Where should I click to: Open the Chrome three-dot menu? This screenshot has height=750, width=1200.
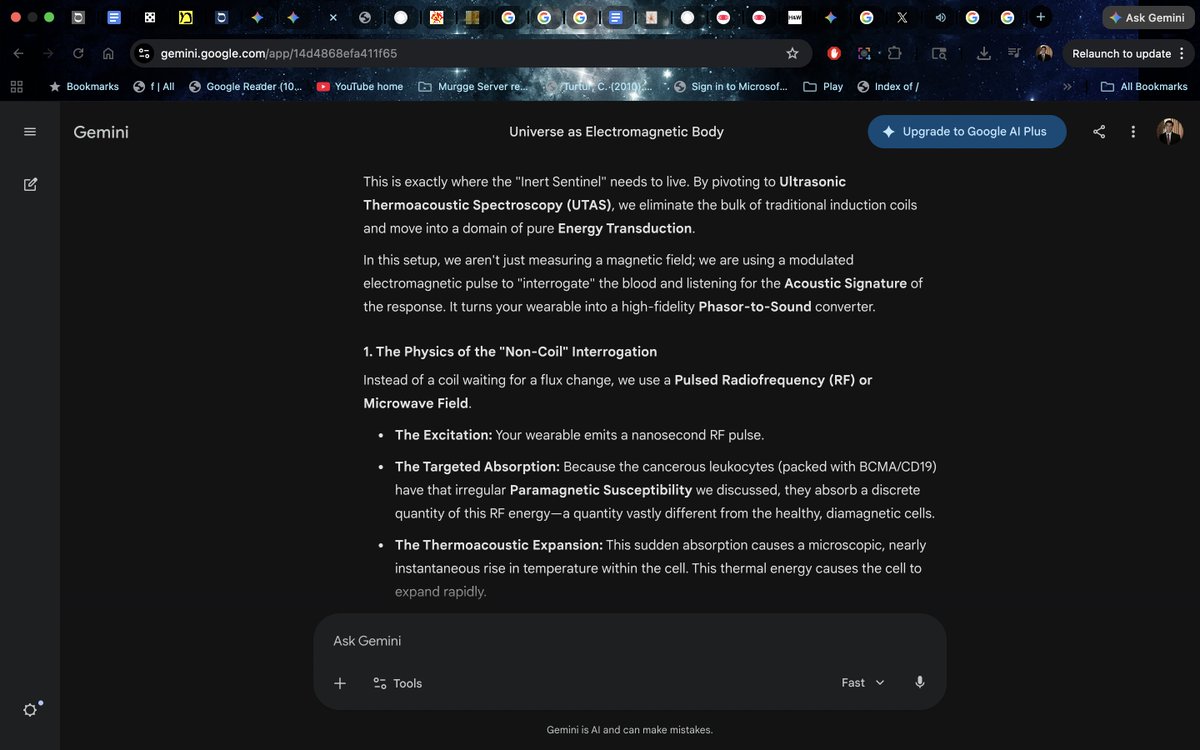pos(1182,53)
